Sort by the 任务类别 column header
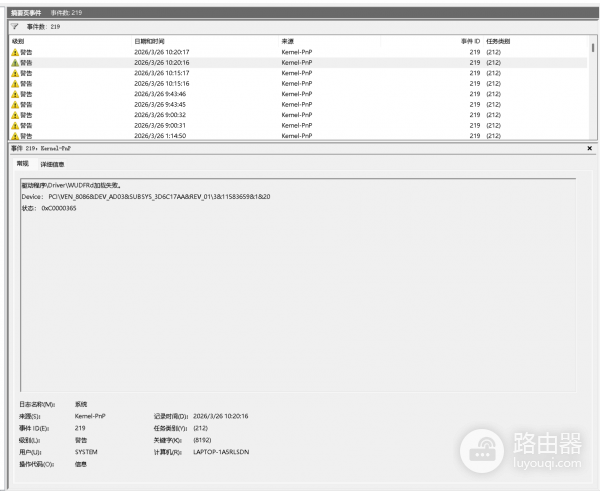The height and width of the screenshot is (491, 600). coord(498,41)
